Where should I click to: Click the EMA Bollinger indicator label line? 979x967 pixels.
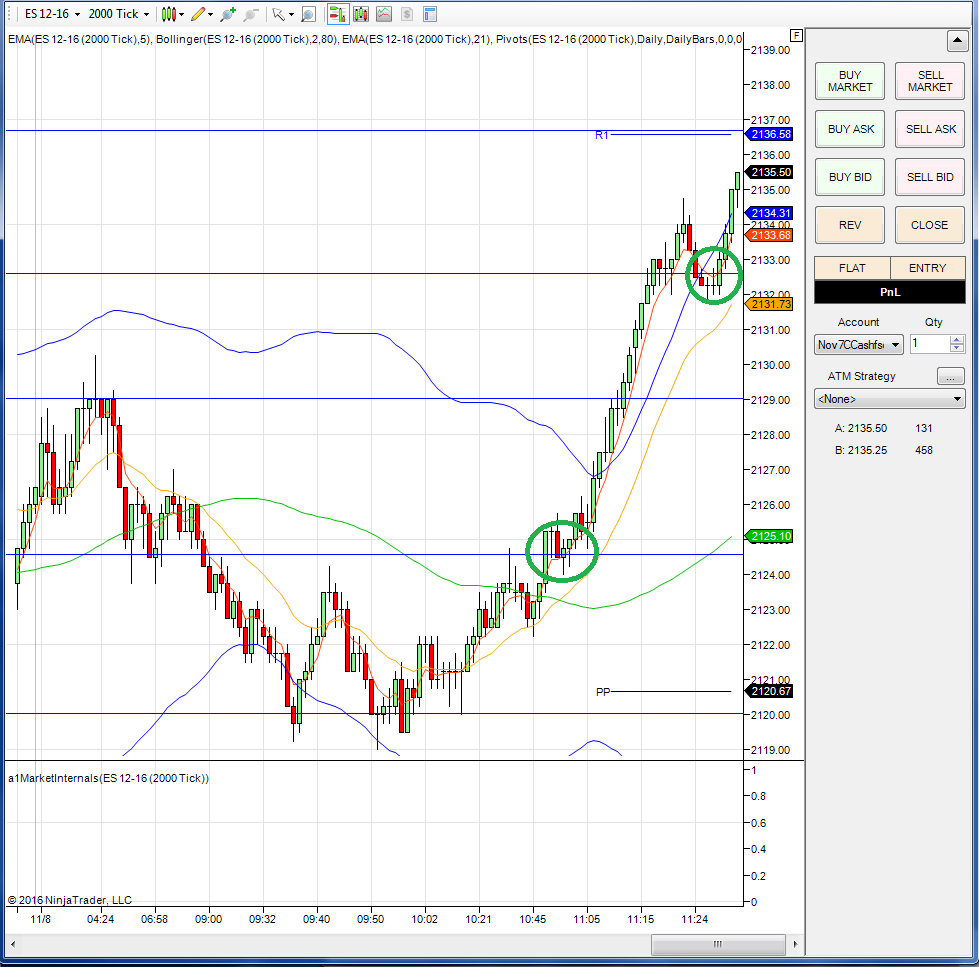point(375,39)
